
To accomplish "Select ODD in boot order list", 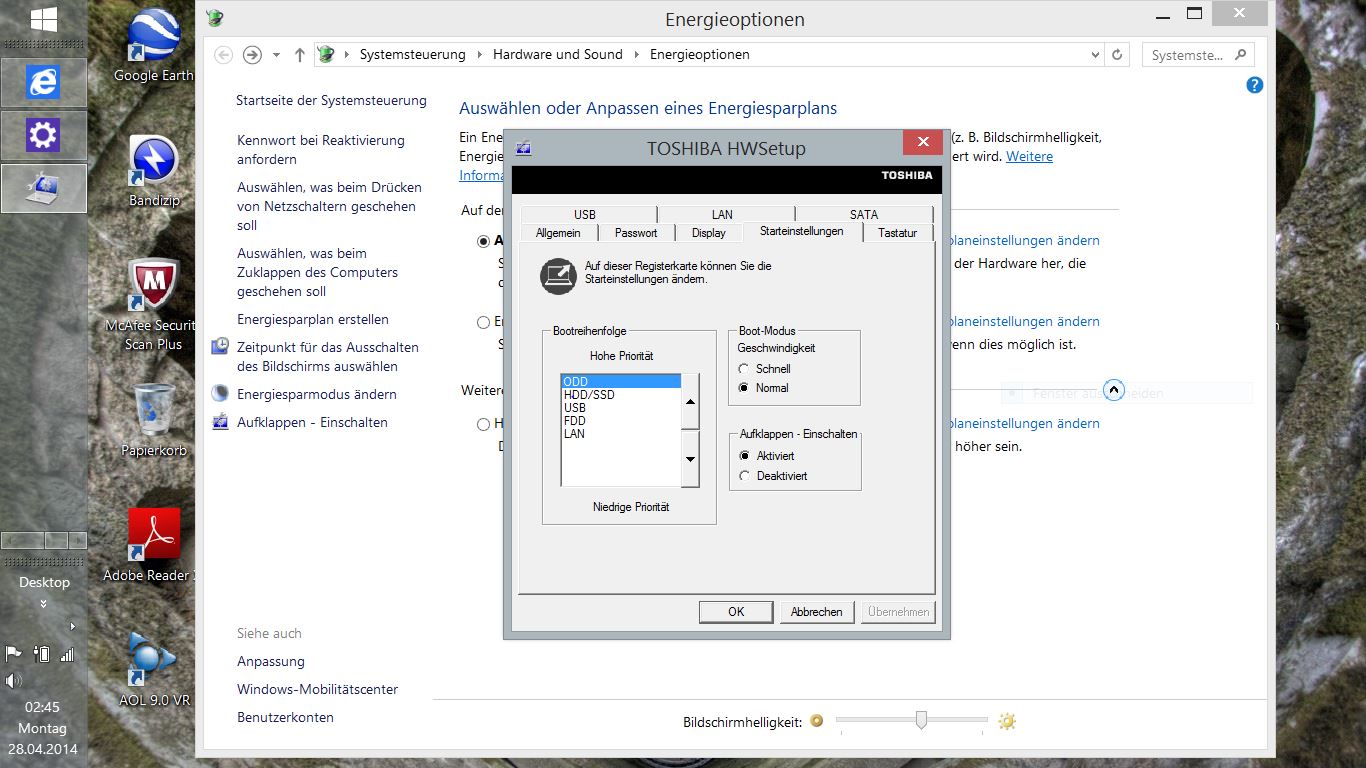I will (x=621, y=382).
